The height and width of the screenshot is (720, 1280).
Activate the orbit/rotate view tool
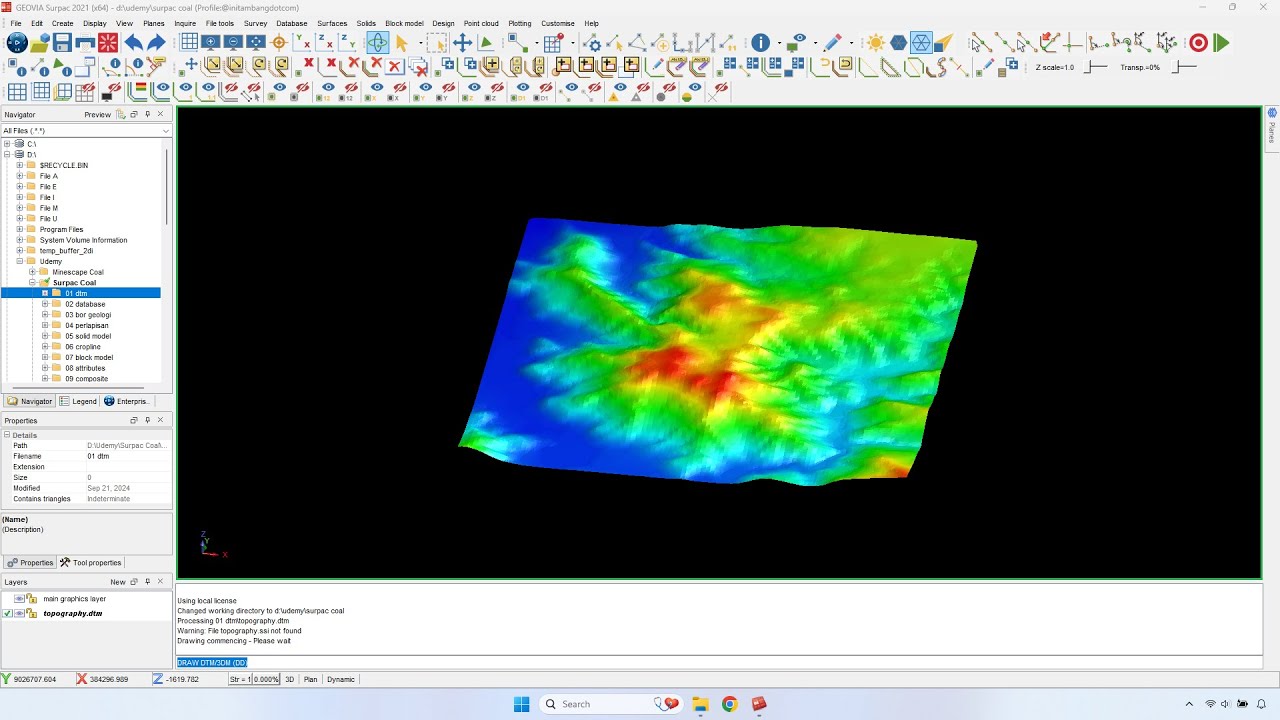pos(377,43)
